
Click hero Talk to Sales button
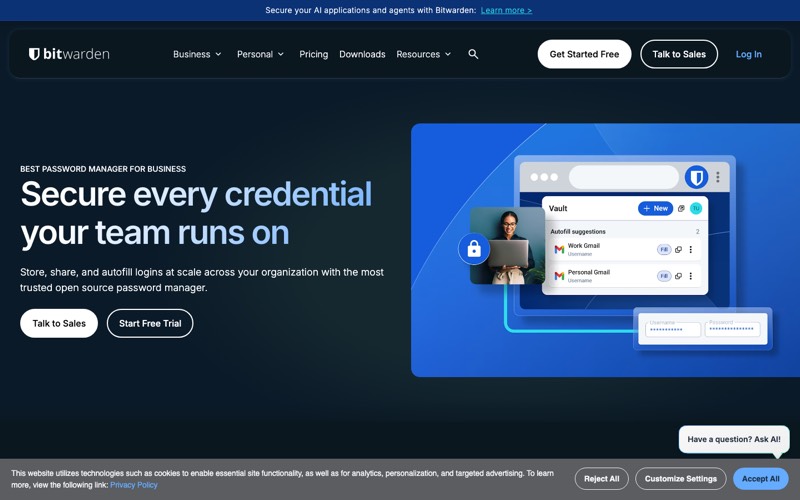59,323
